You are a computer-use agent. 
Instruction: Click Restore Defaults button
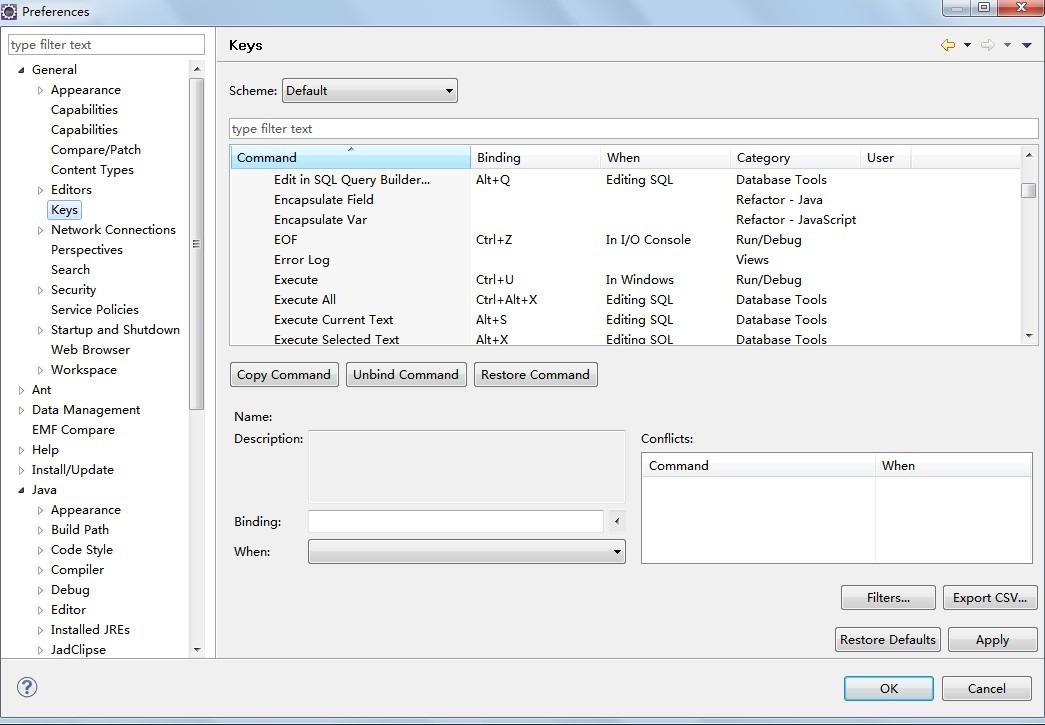pyautogui.click(x=887, y=640)
